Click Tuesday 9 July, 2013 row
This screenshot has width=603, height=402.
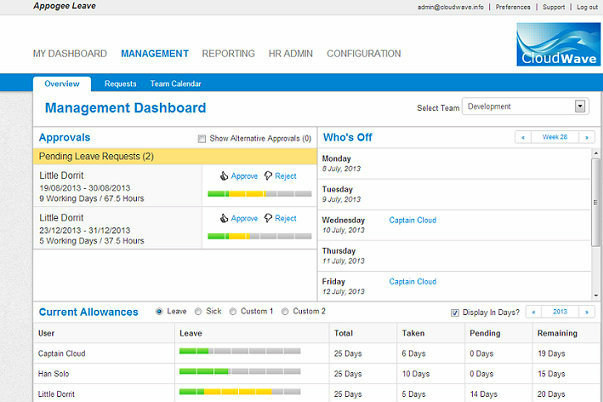coord(454,194)
